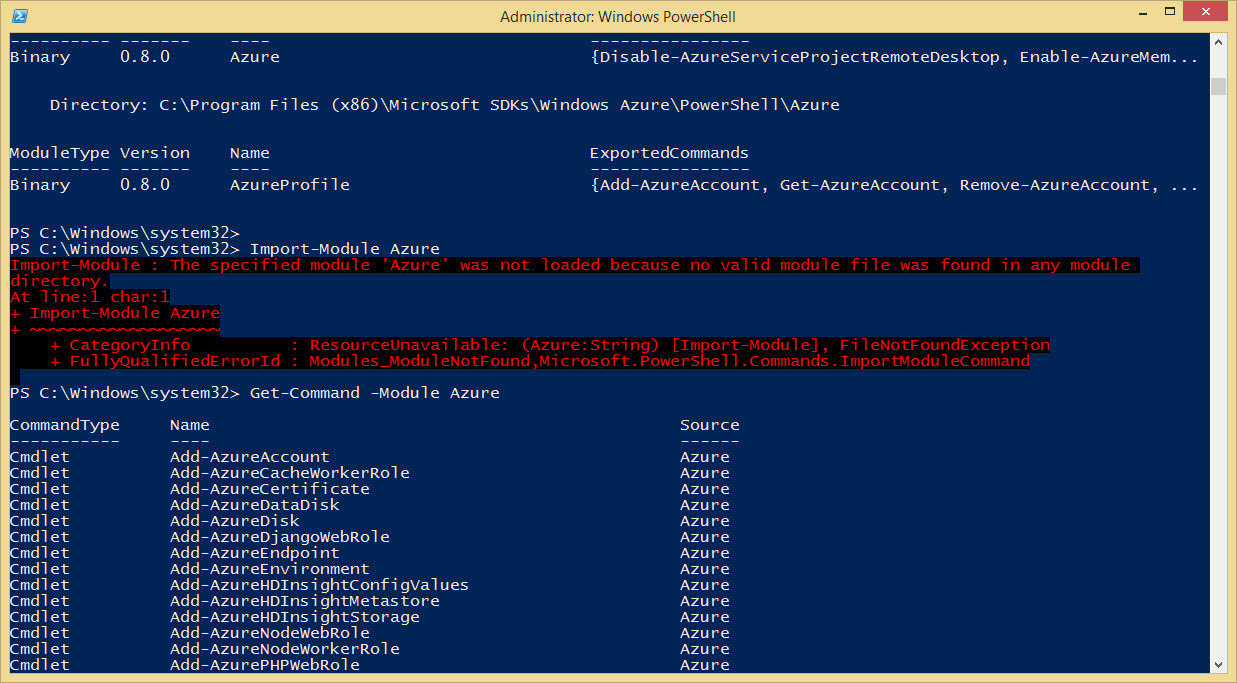Click the CommandType column header
Screen dimensions: 1237x683
(65, 425)
